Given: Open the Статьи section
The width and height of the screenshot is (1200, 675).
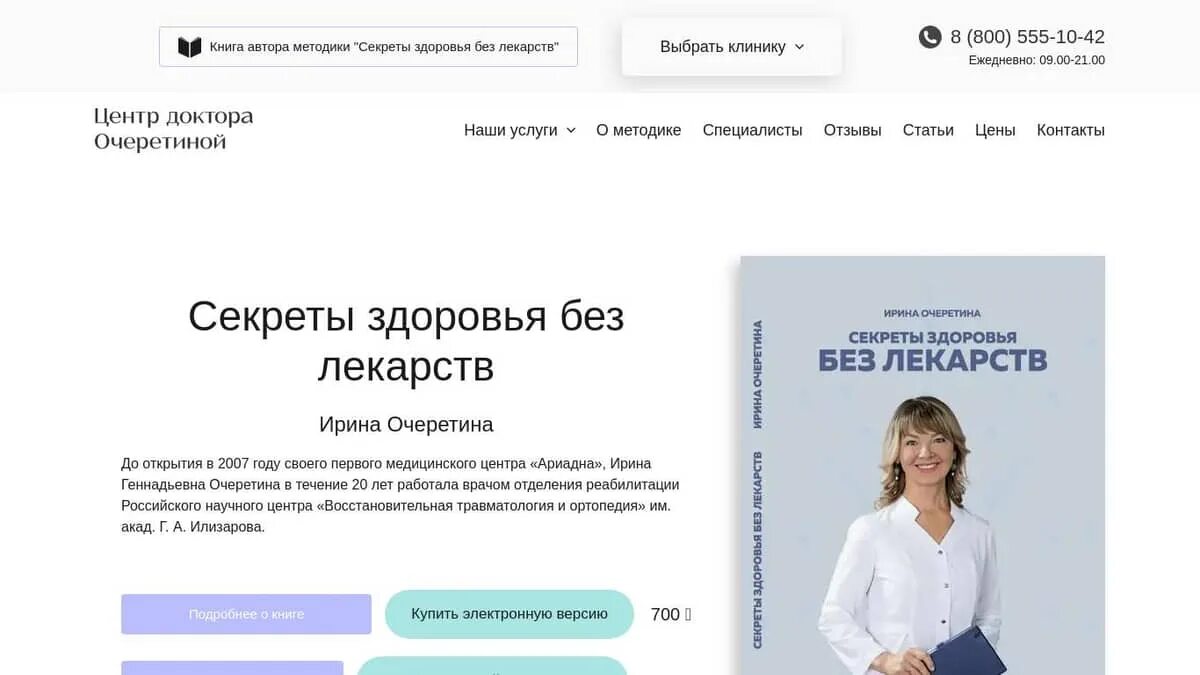Looking at the screenshot, I should (928, 130).
